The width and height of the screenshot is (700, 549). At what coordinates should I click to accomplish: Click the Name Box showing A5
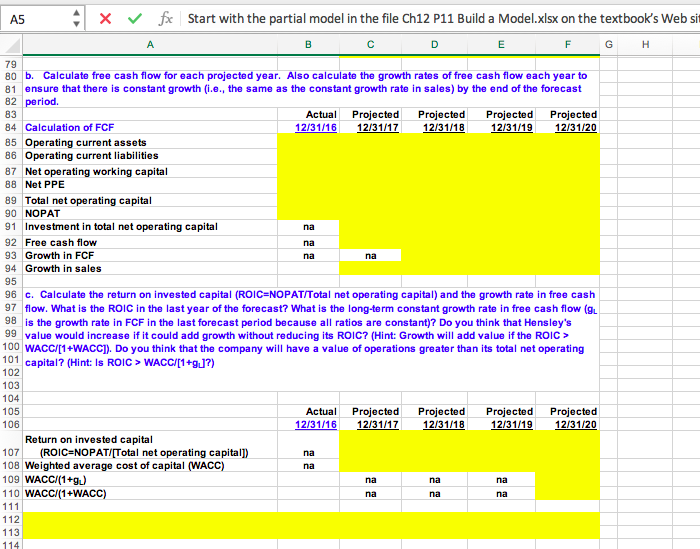(36, 19)
